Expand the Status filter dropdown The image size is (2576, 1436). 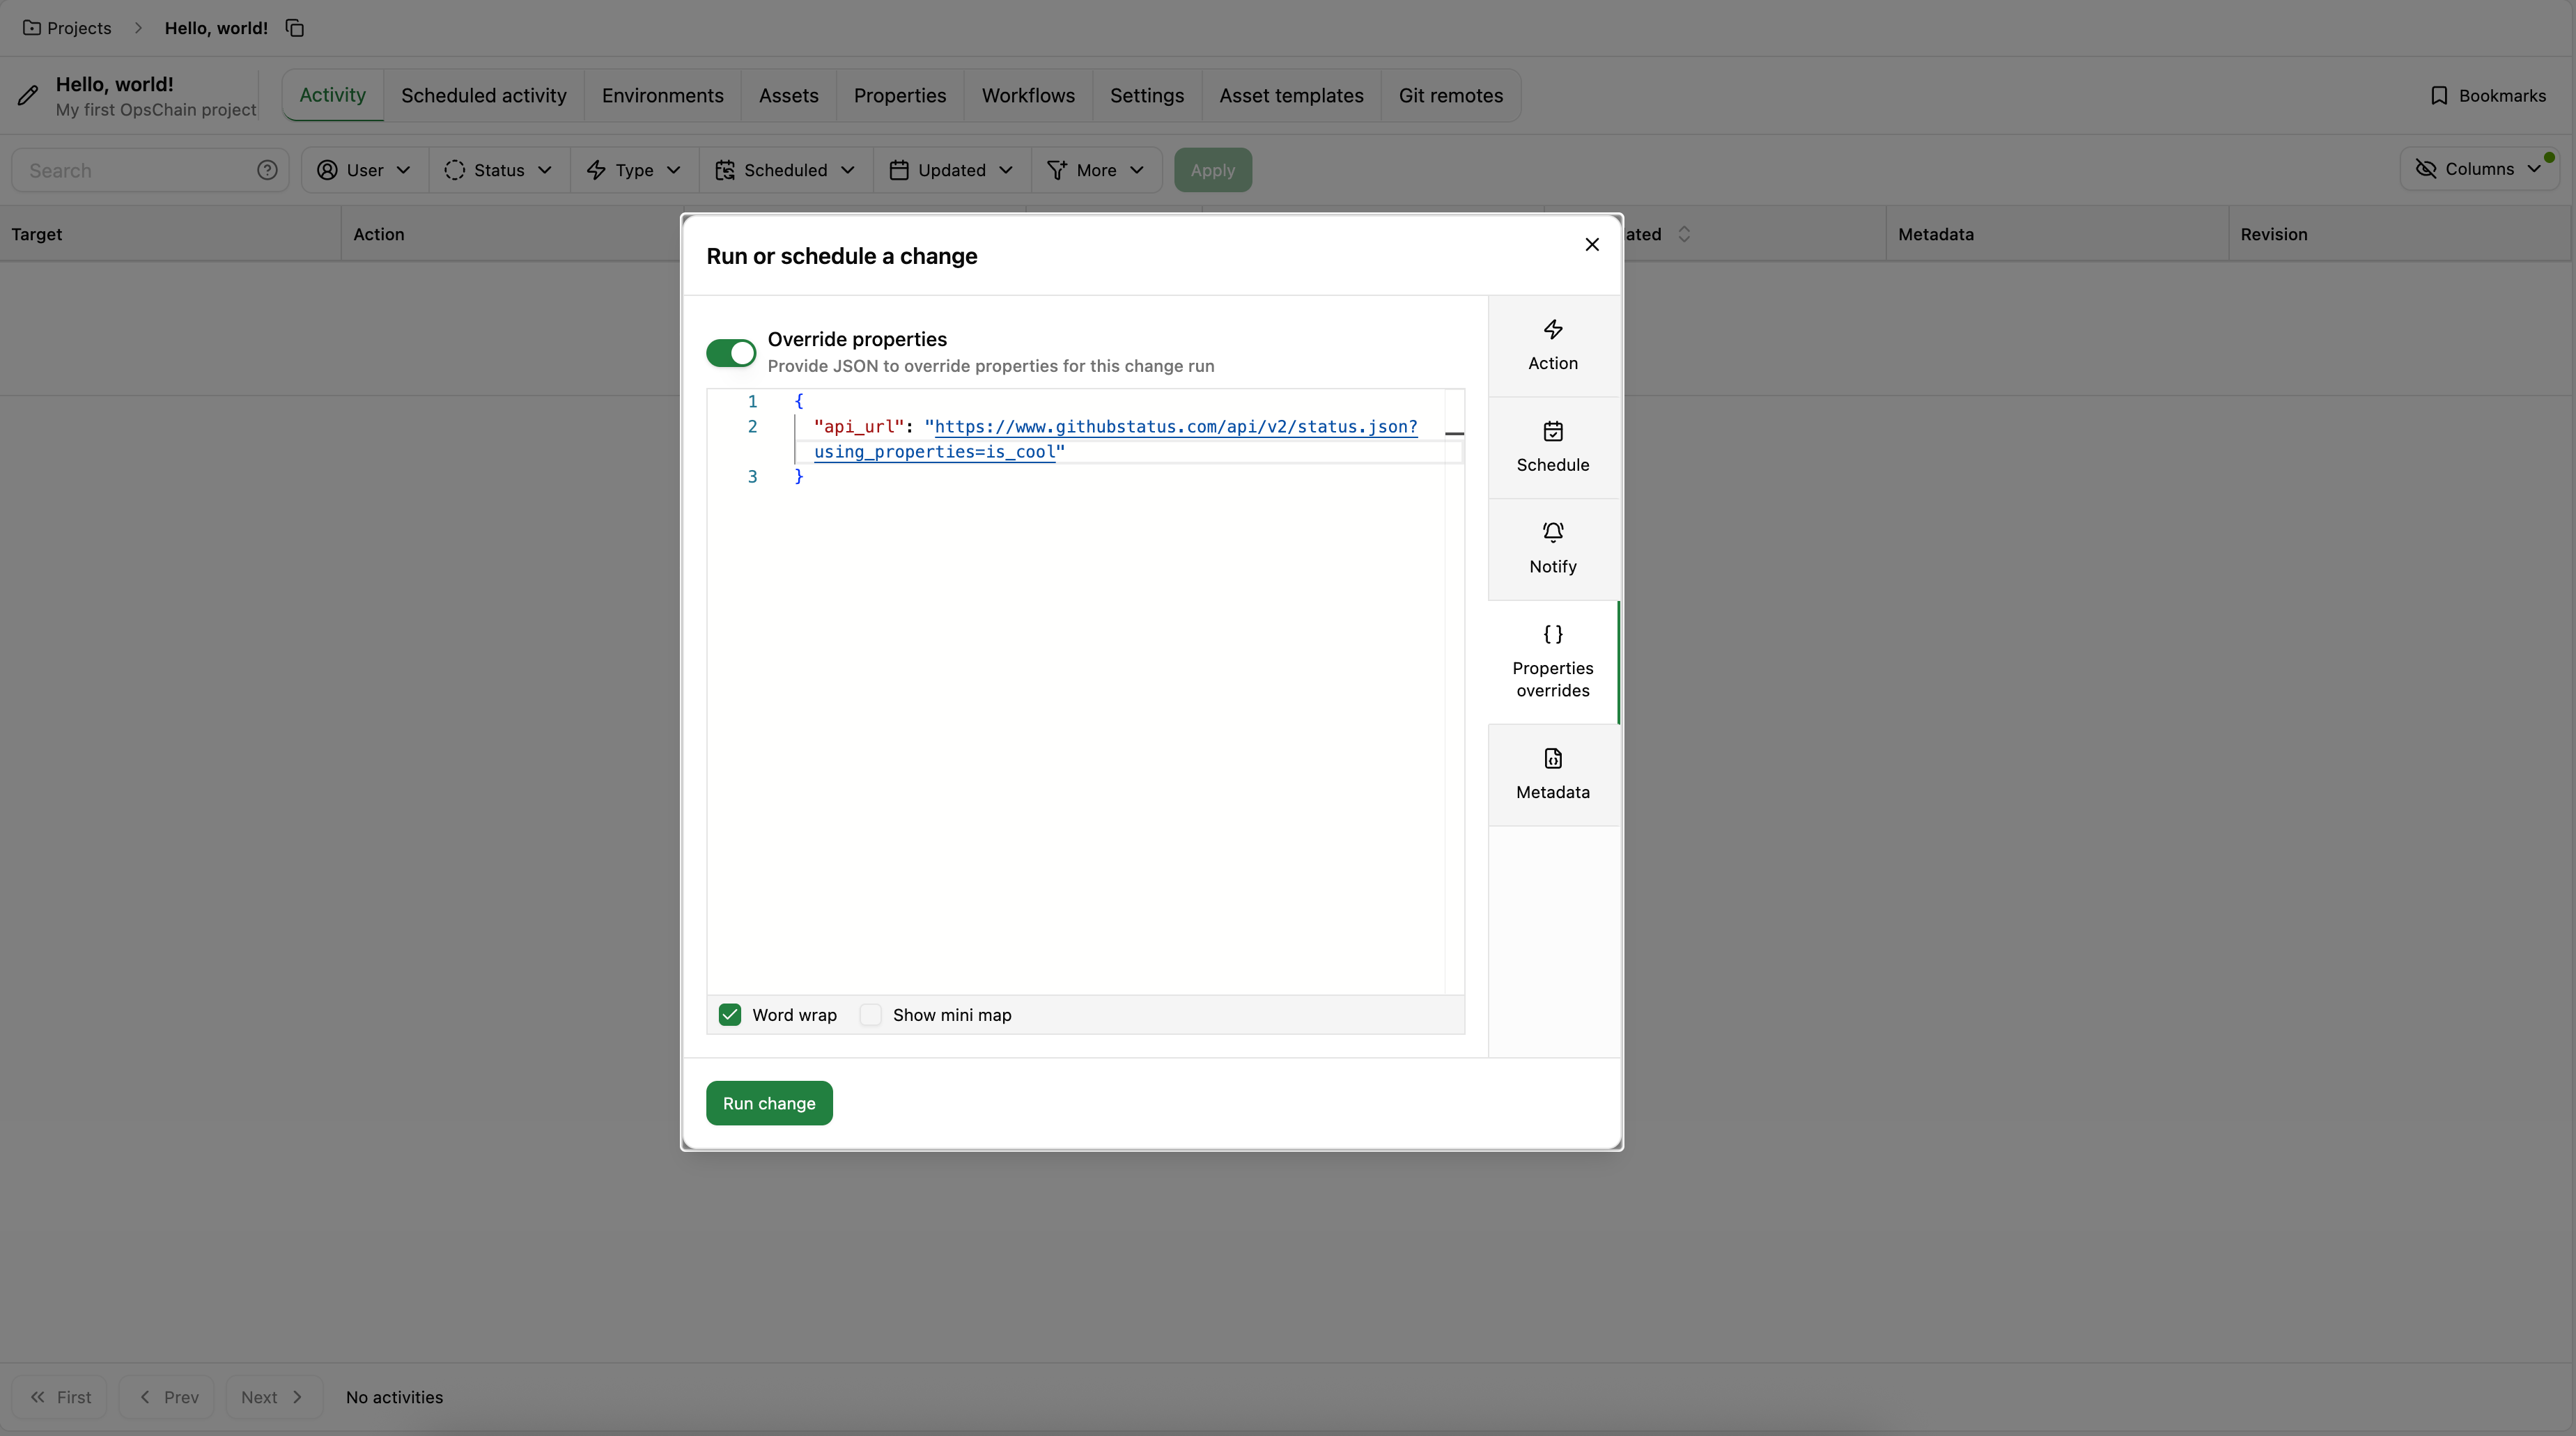pyautogui.click(x=498, y=170)
